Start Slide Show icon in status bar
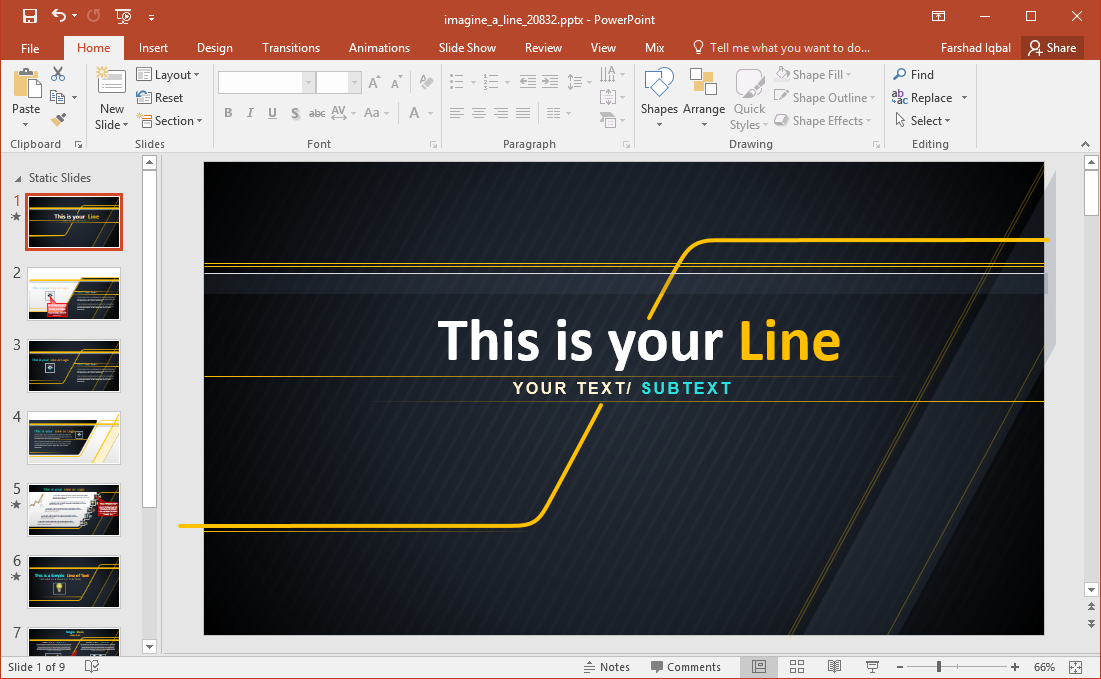1101x679 pixels. pyautogui.click(x=872, y=667)
